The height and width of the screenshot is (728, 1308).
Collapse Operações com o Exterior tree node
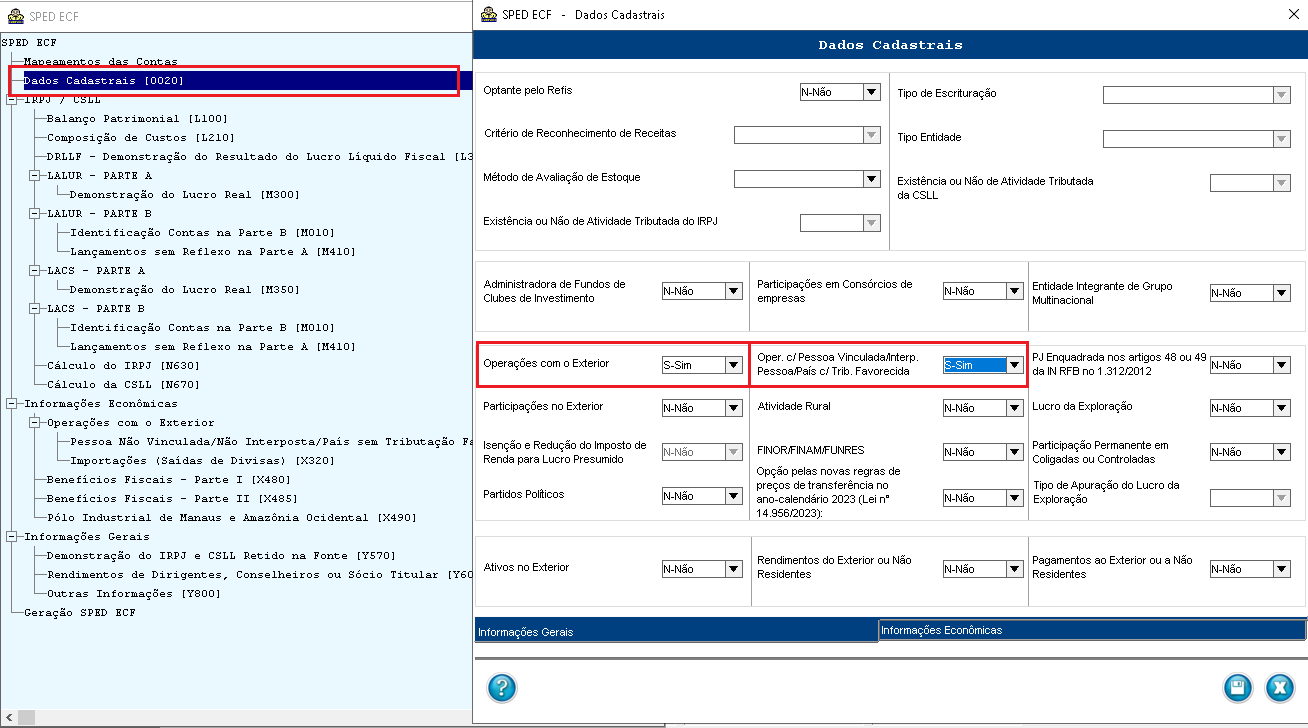pos(35,422)
